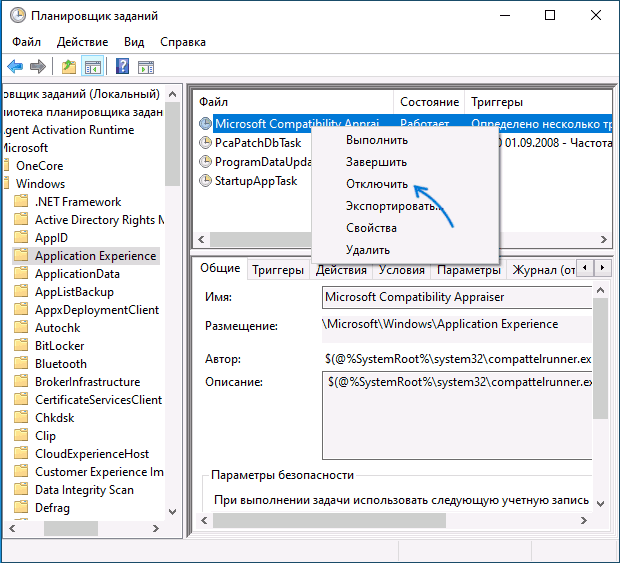This screenshot has width=620, height=563.
Task: Select Удалить in the context menu
Action: pos(405,250)
